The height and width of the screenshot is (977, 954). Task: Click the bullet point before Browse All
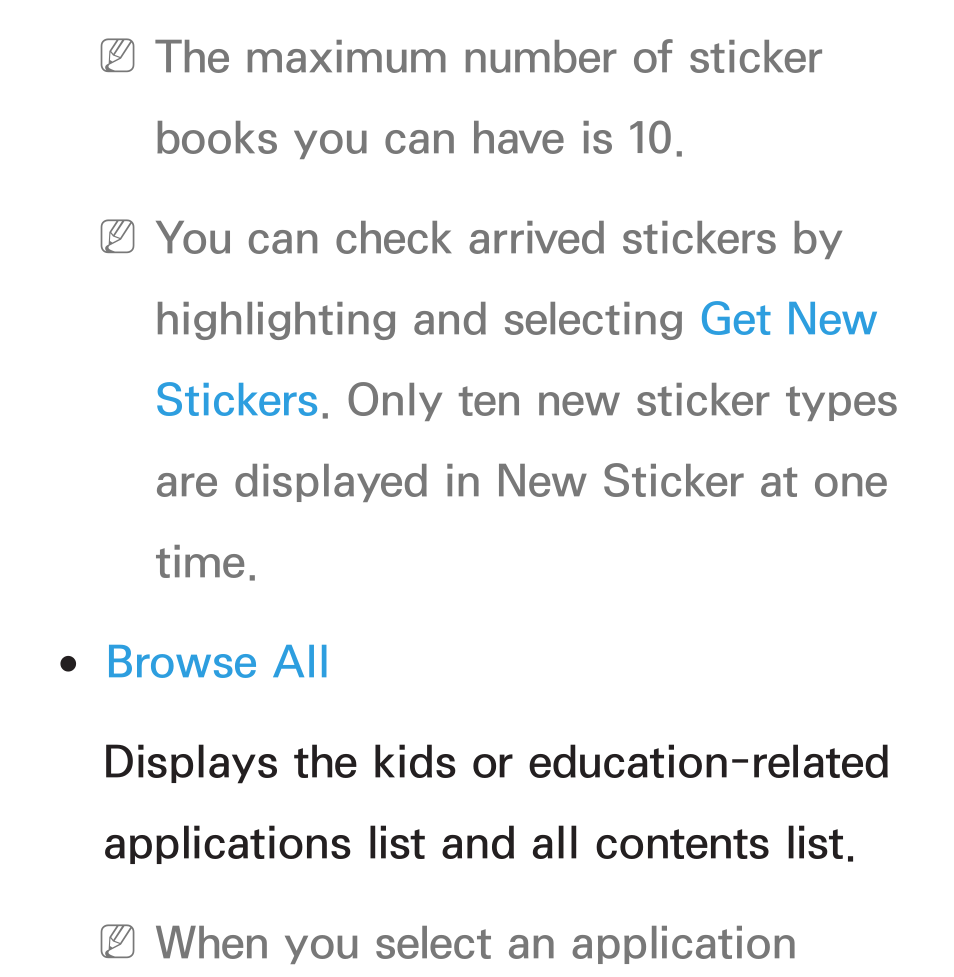[68, 664]
